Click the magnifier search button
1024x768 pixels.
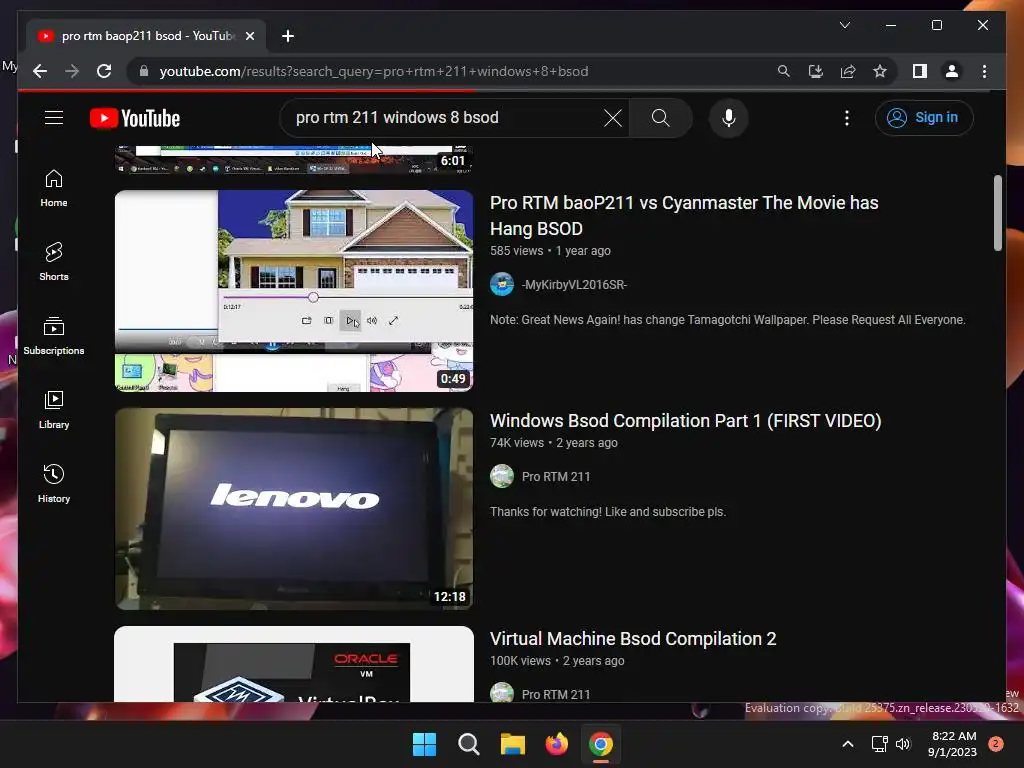[660, 118]
